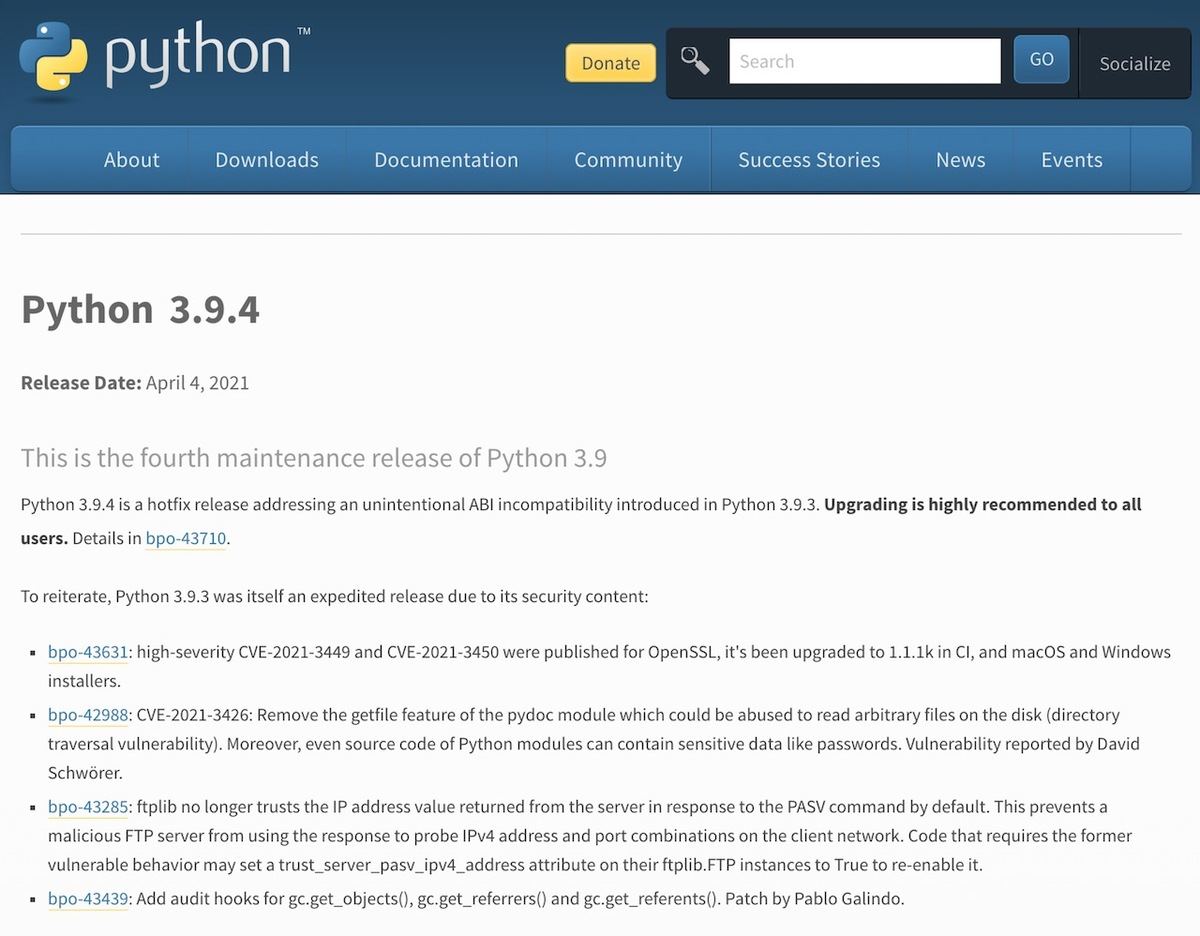1200x936 pixels.
Task: Open the Downloads menu
Action: 267,160
